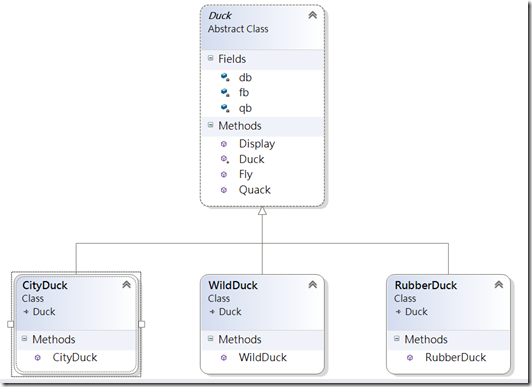Select the db field text

(x=245, y=77)
